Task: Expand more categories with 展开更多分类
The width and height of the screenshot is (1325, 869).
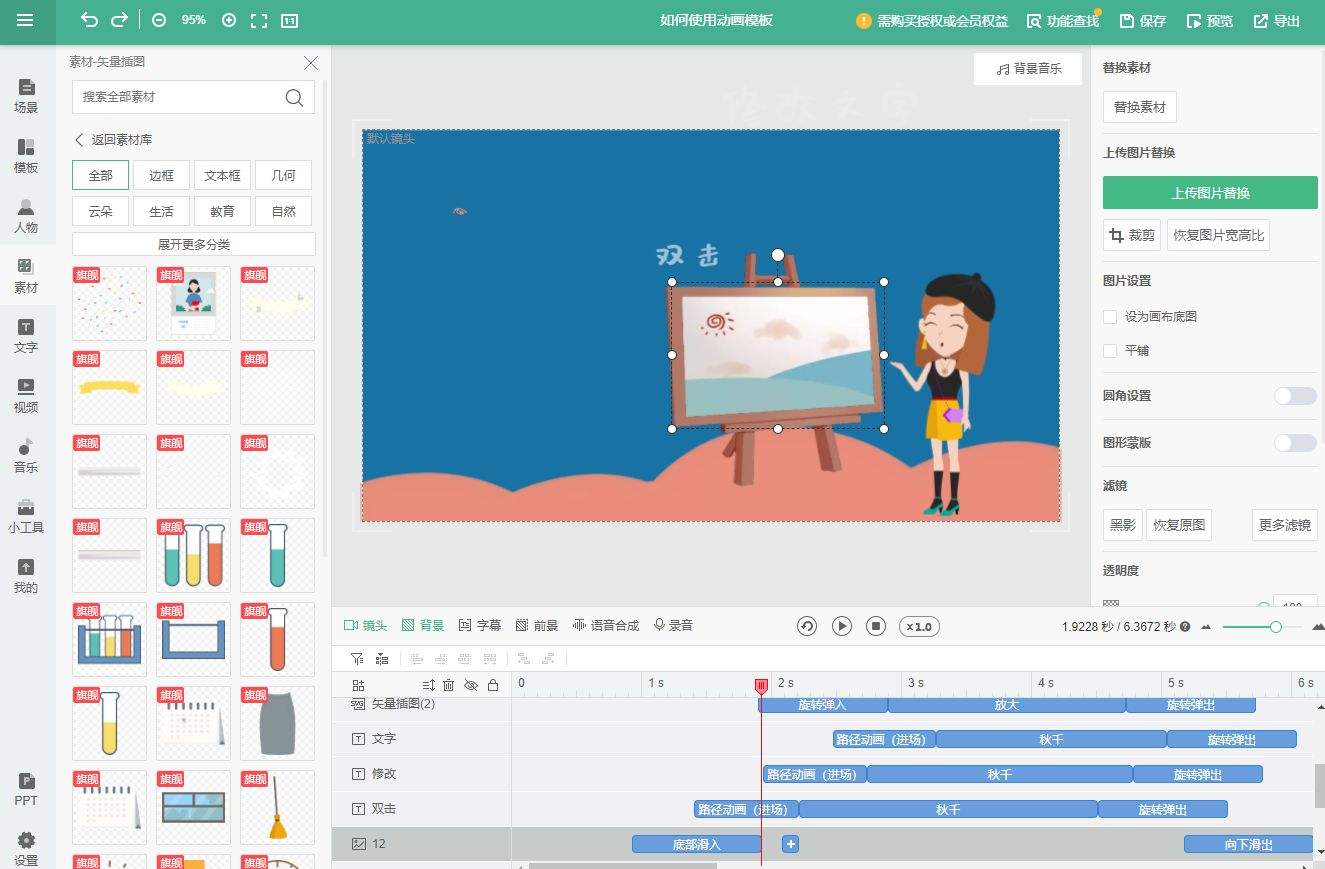Action: point(194,244)
